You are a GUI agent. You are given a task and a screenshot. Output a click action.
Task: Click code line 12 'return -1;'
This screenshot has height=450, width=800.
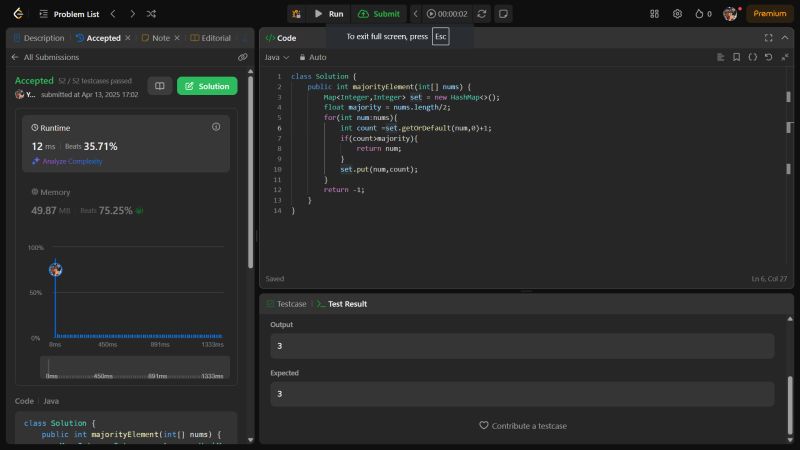344,190
